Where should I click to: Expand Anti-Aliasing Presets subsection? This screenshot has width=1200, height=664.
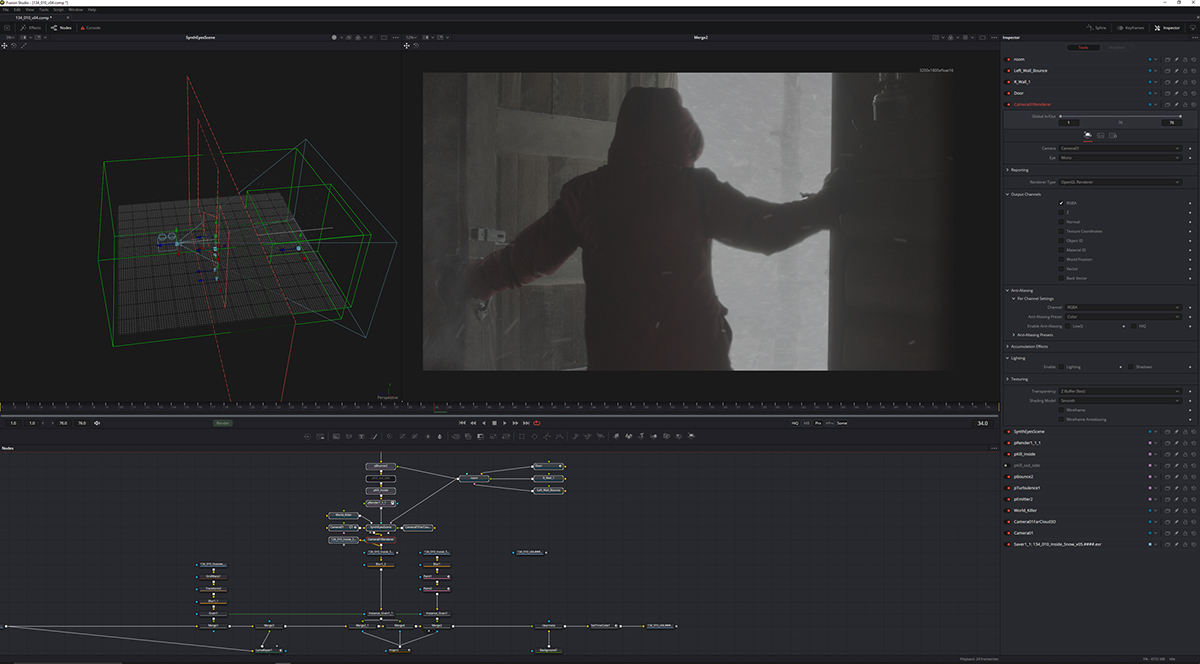[1035, 334]
